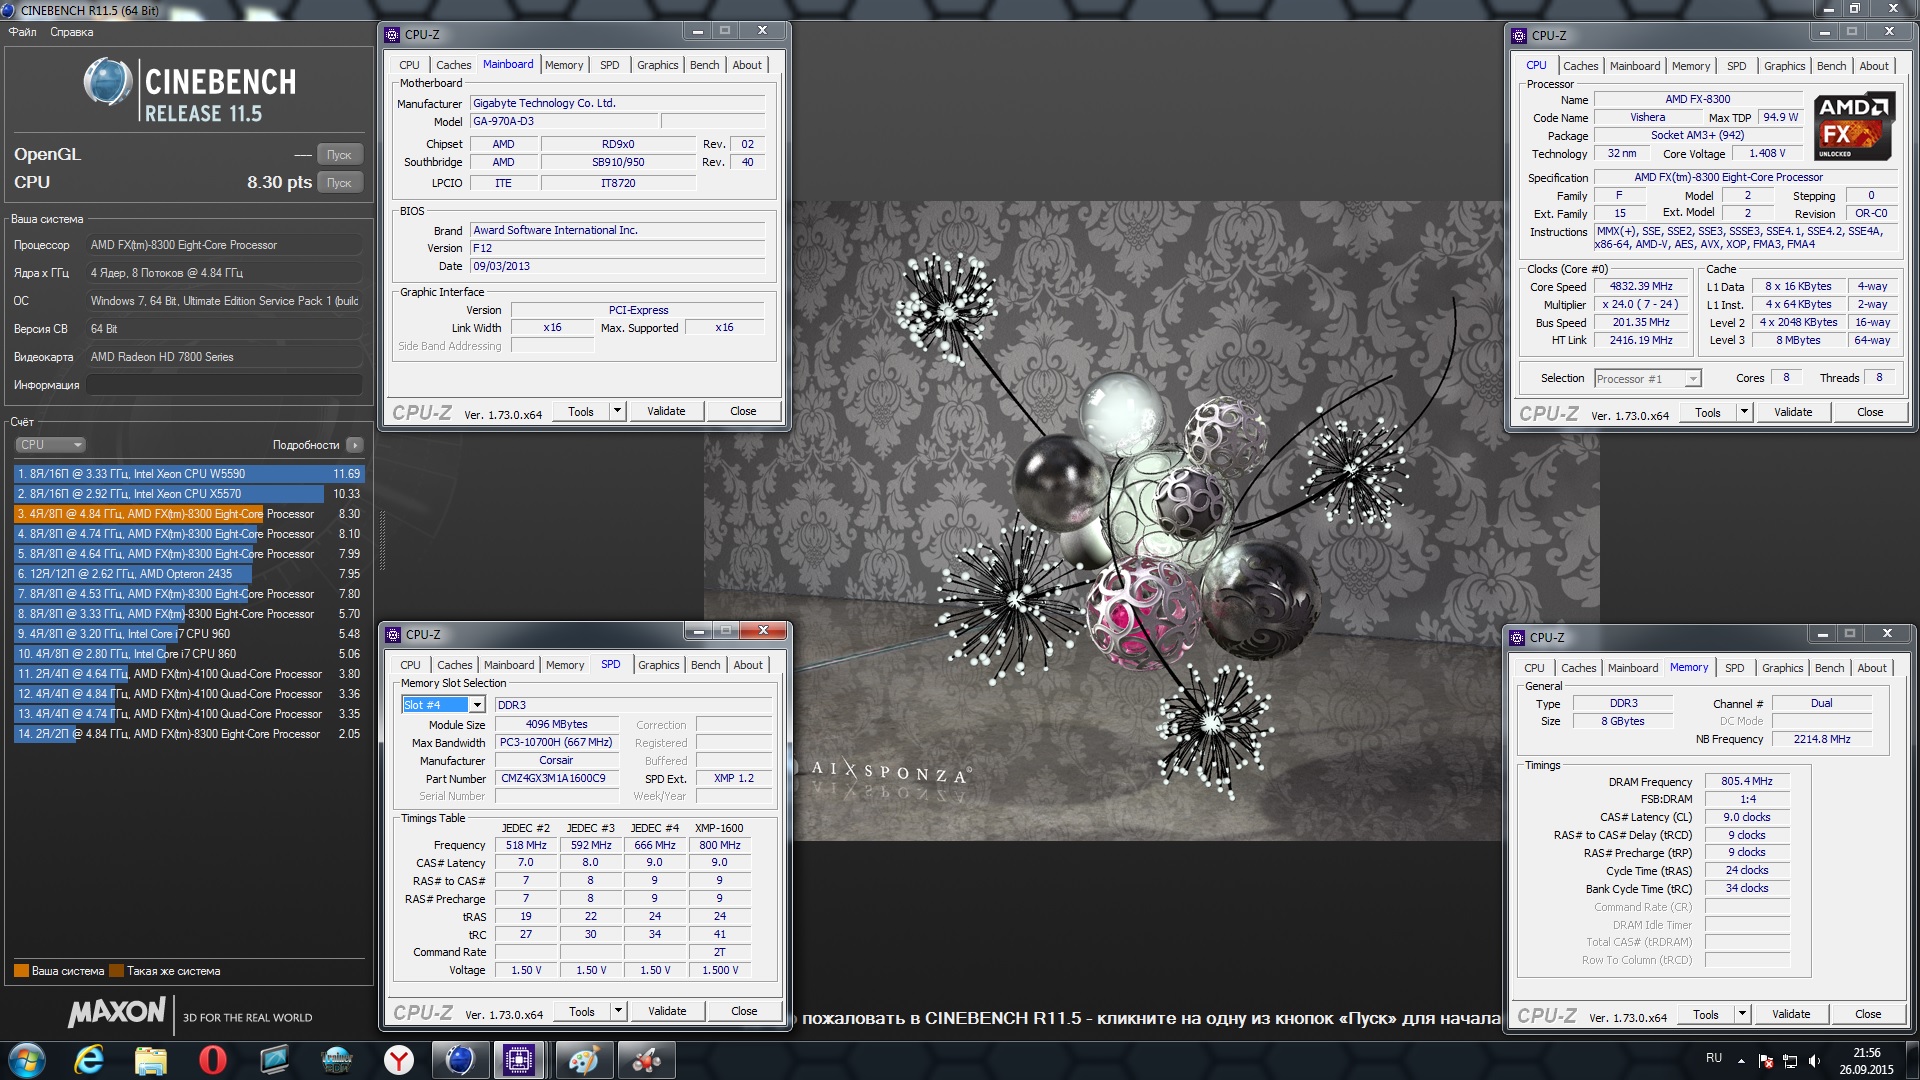Select ranking row Intel Core i7 CPU 960
Screen dimensions: 1920x1080
pyautogui.click(x=189, y=634)
